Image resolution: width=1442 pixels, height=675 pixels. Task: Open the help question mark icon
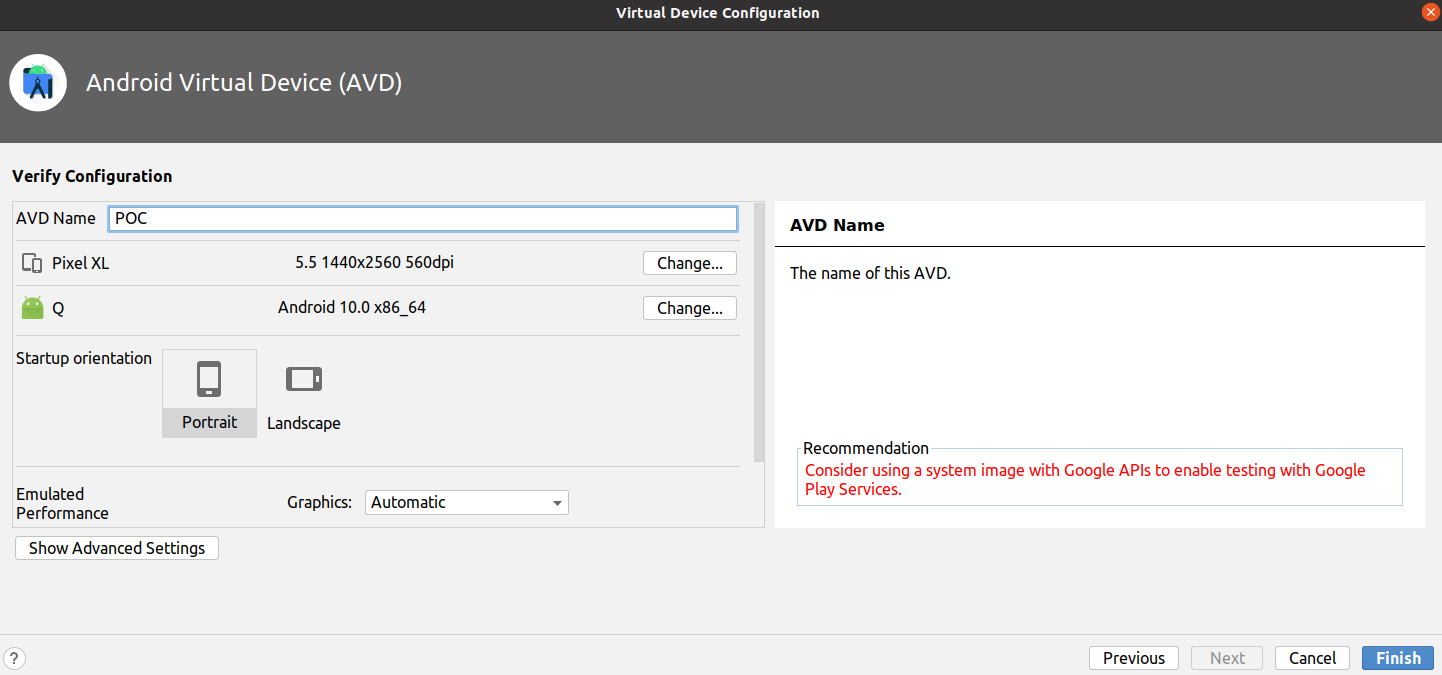pyautogui.click(x=15, y=658)
